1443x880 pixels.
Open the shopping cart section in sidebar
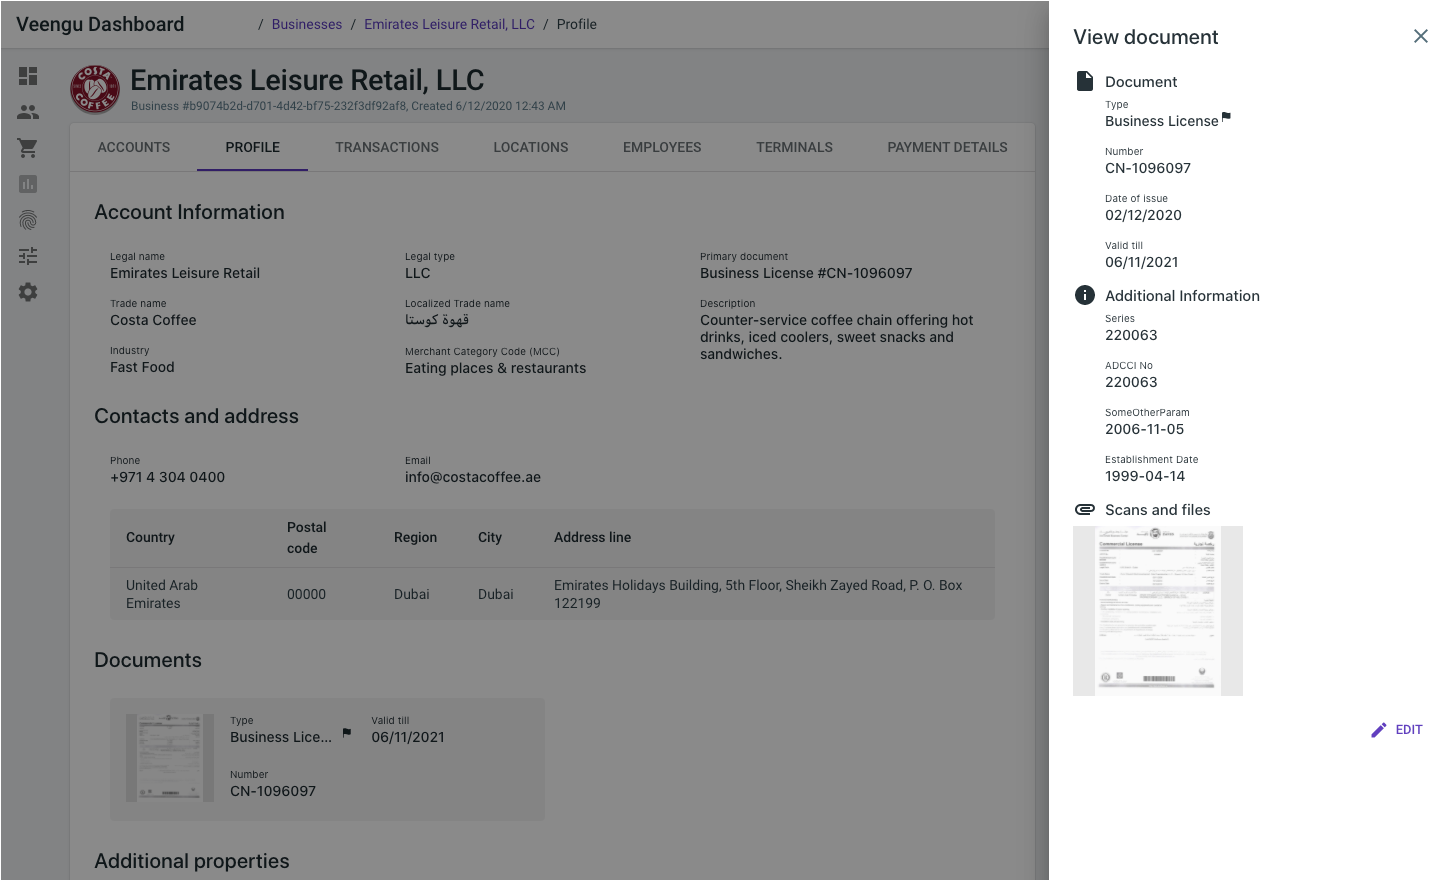(x=28, y=147)
